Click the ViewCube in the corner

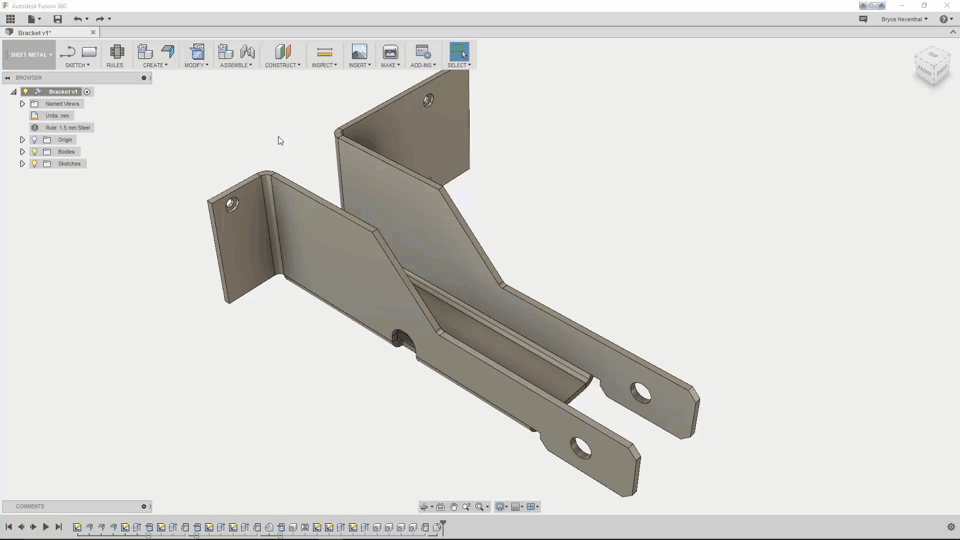click(x=932, y=67)
